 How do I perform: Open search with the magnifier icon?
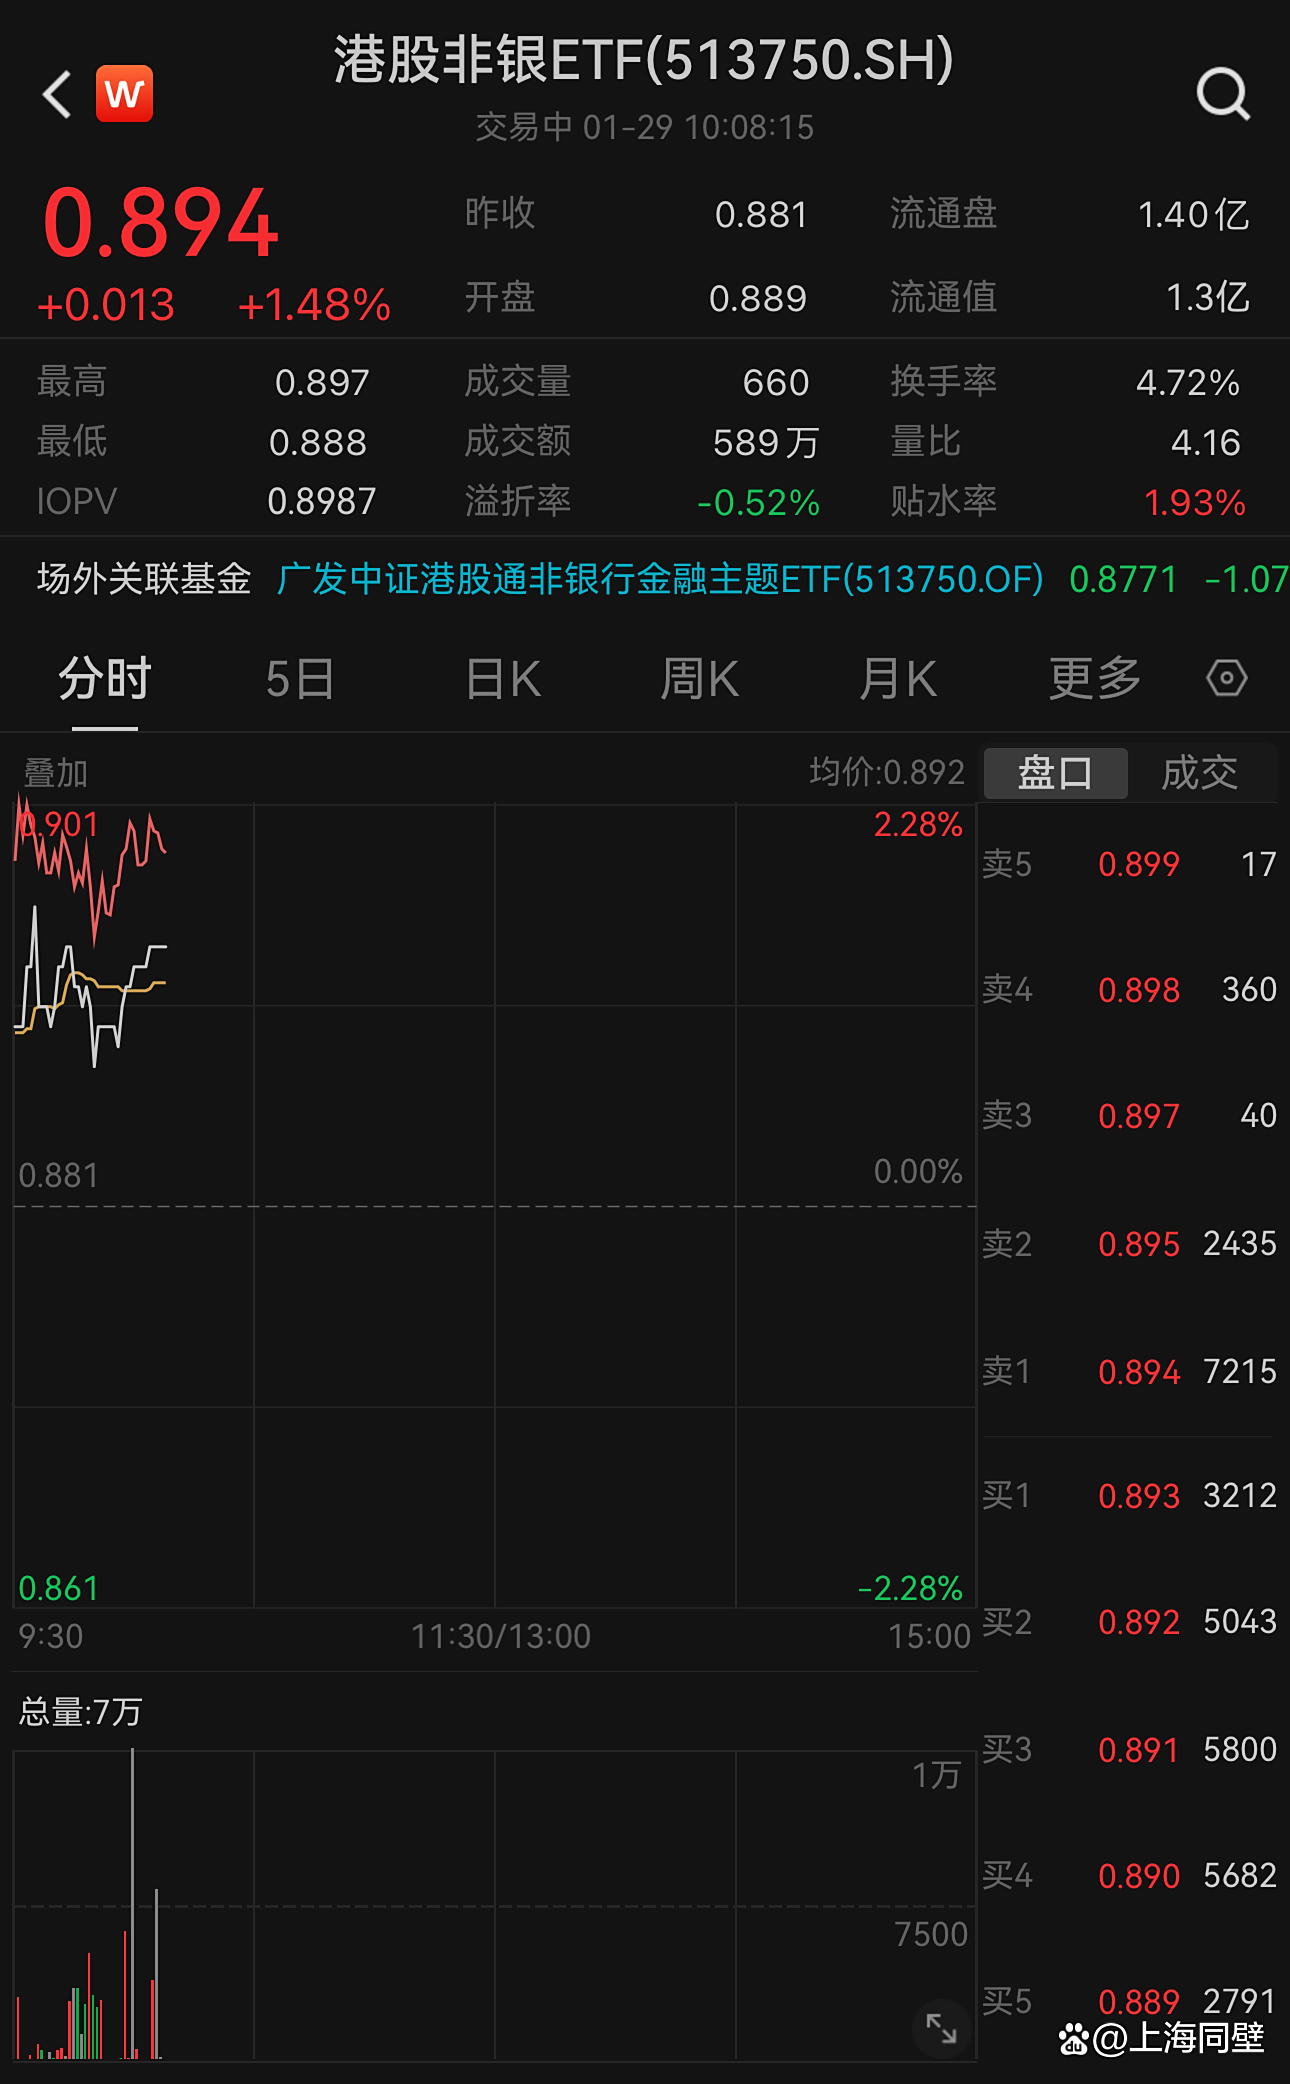coord(1223,94)
